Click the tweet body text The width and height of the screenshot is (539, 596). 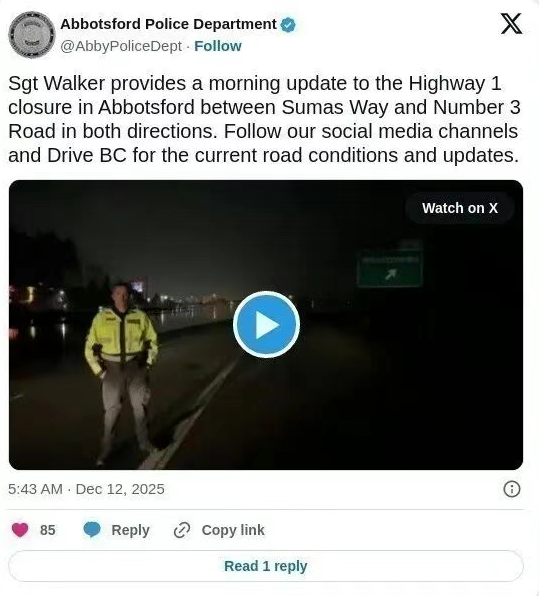pos(264,119)
